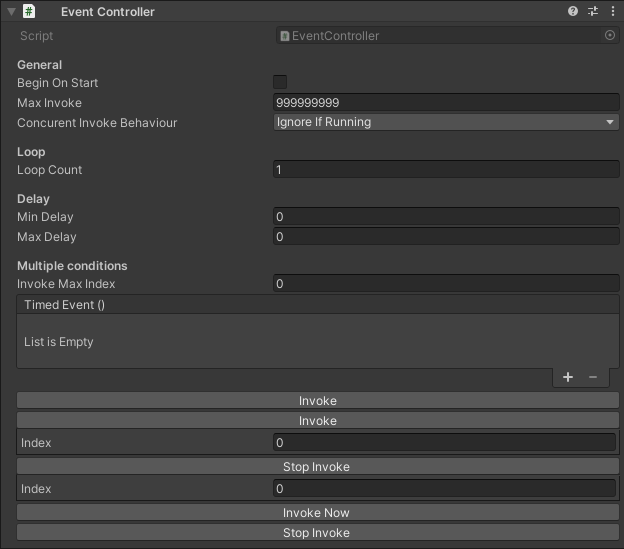Image resolution: width=624 pixels, height=549 pixels.
Task: Click the Multiple conditions heading
Action: pyautogui.click(x=72, y=266)
